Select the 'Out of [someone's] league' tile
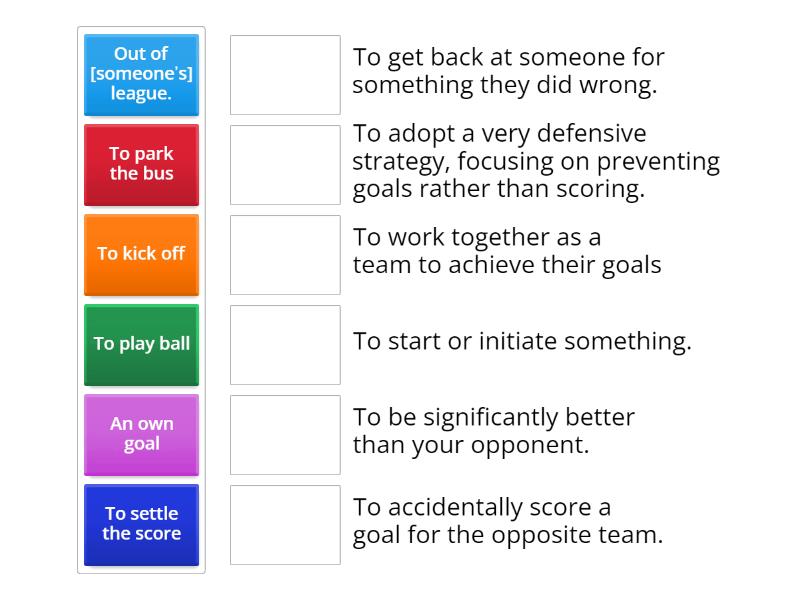The image size is (800, 600). tap(141, 74)
